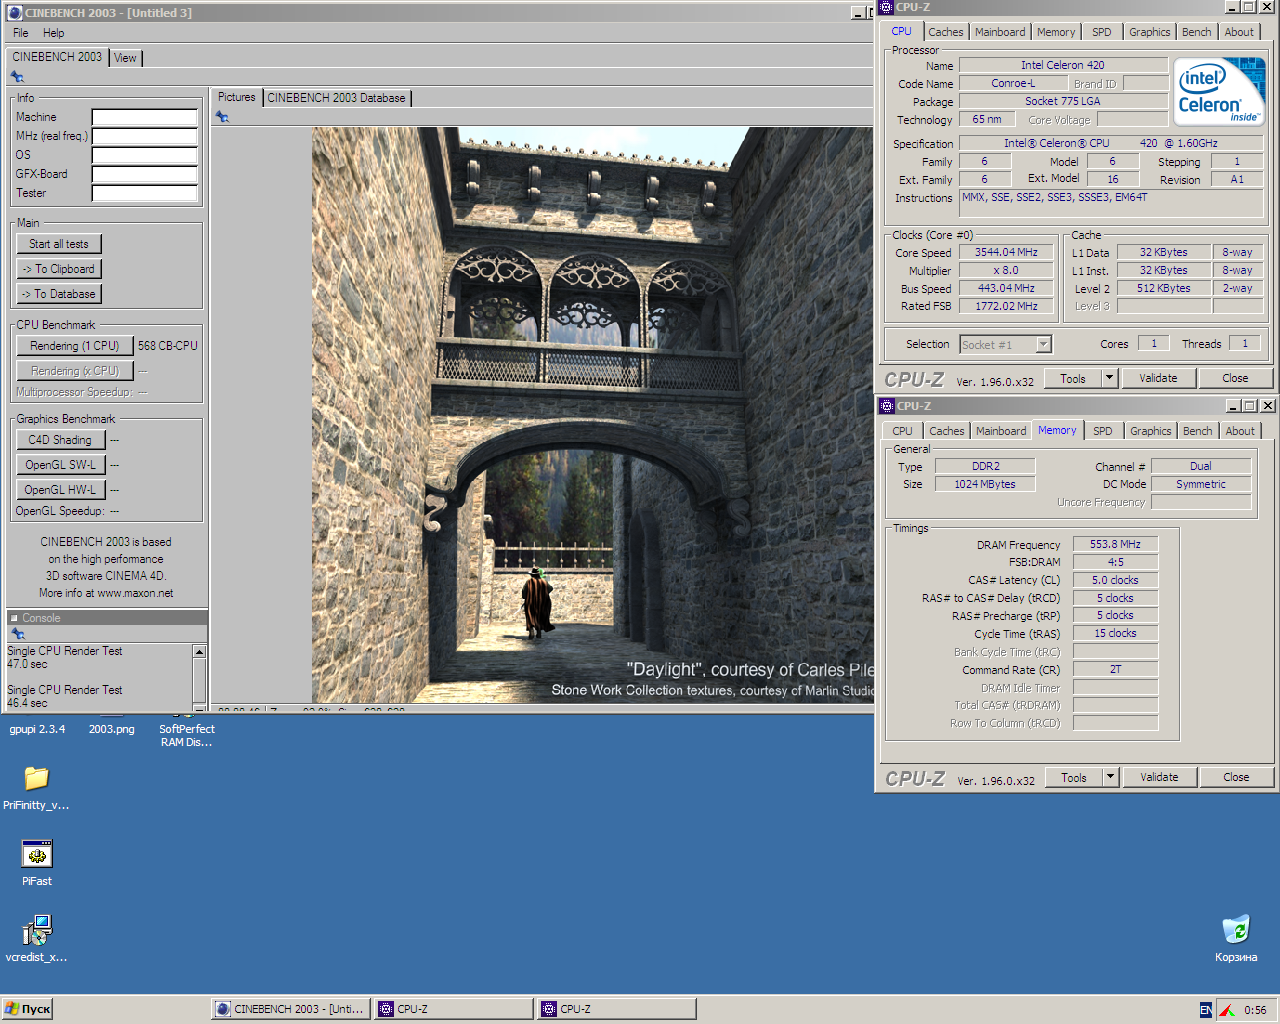Click the pin icon under the Pictures tab

(x=222, y=117)
